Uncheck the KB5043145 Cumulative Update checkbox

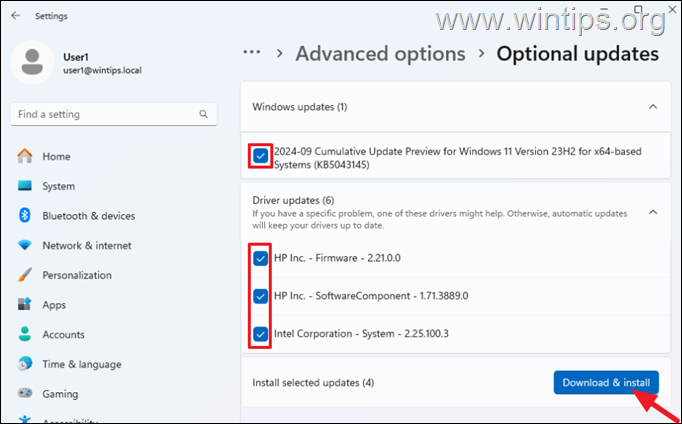pyautogui.click(x=261, y=156)
